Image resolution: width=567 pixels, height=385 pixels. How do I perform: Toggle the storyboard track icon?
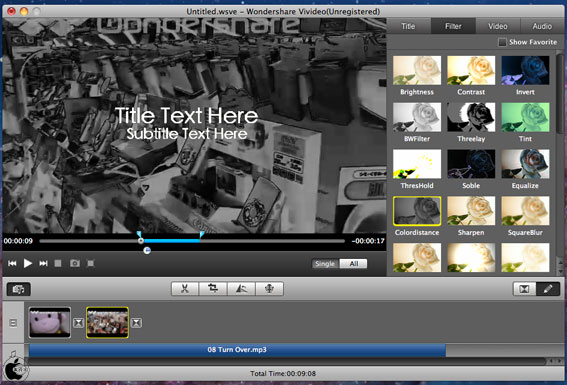click(x=13, y=323)
